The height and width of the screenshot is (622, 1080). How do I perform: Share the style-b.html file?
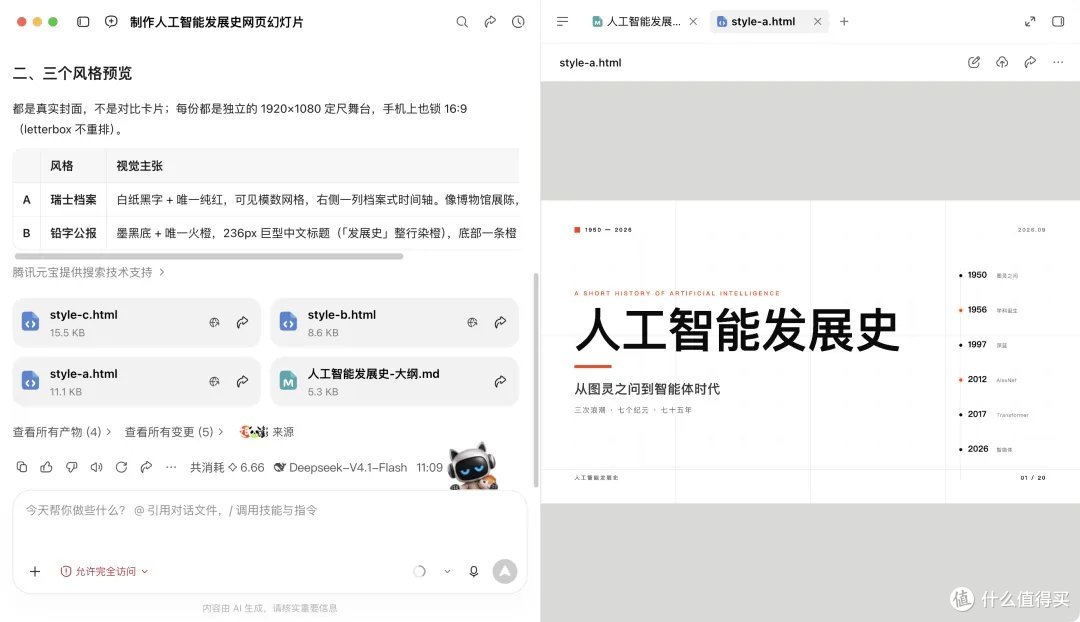tap(501, 322)
